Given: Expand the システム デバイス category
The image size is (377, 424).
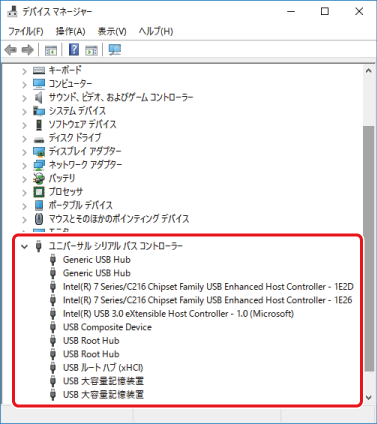Looking at the screenshot, I should [24, 111].
